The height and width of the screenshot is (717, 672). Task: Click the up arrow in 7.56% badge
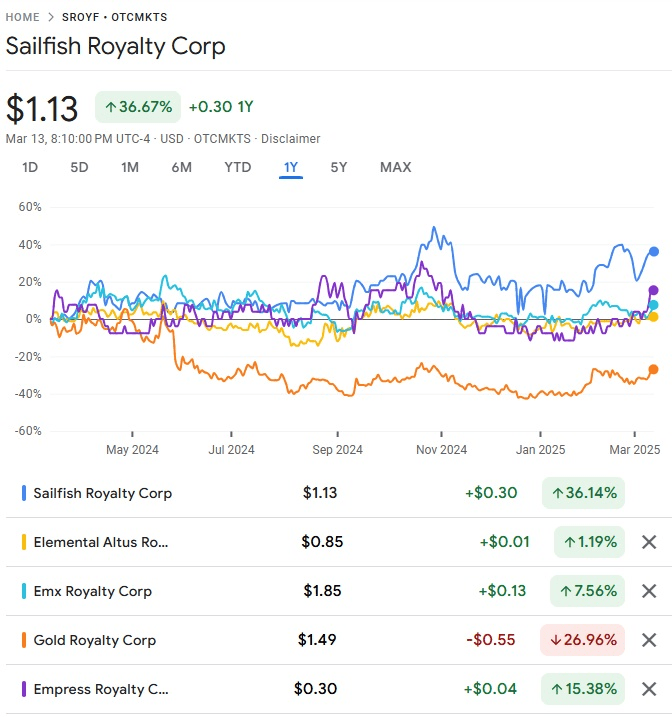tap(565, 591)
